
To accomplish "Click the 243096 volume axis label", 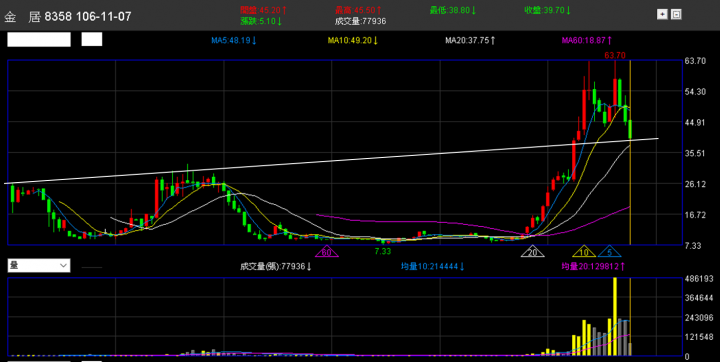I will click(x=698, y=317).
